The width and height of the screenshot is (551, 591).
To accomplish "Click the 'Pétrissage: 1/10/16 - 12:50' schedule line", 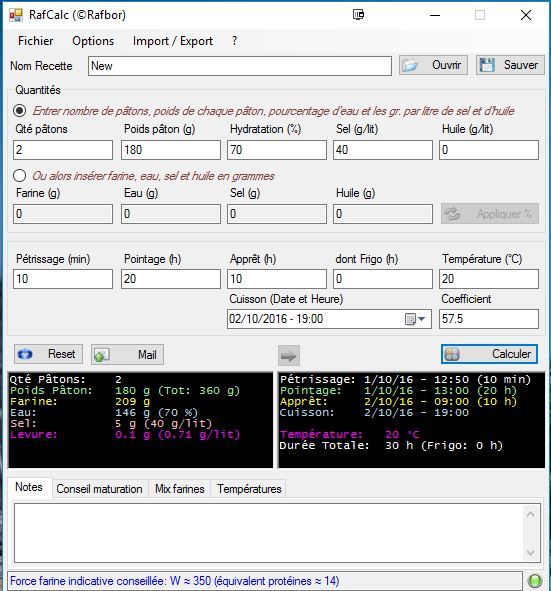I will [405, 380].
